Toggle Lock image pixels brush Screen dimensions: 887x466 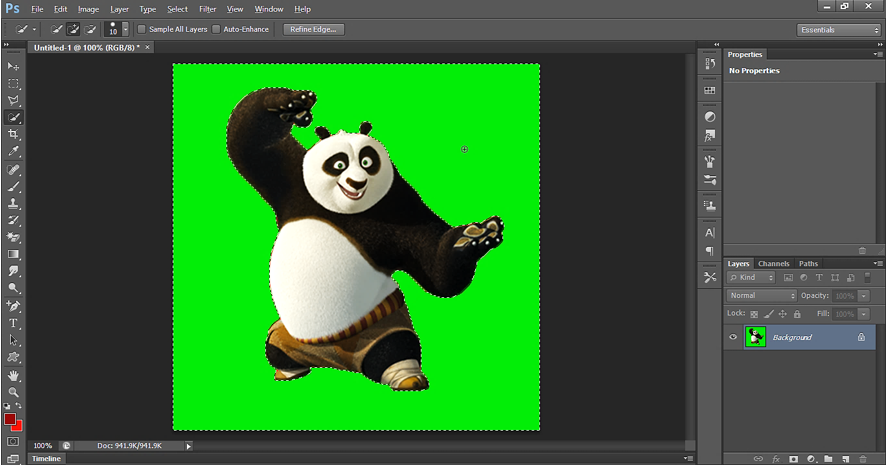tap(769, 314)
